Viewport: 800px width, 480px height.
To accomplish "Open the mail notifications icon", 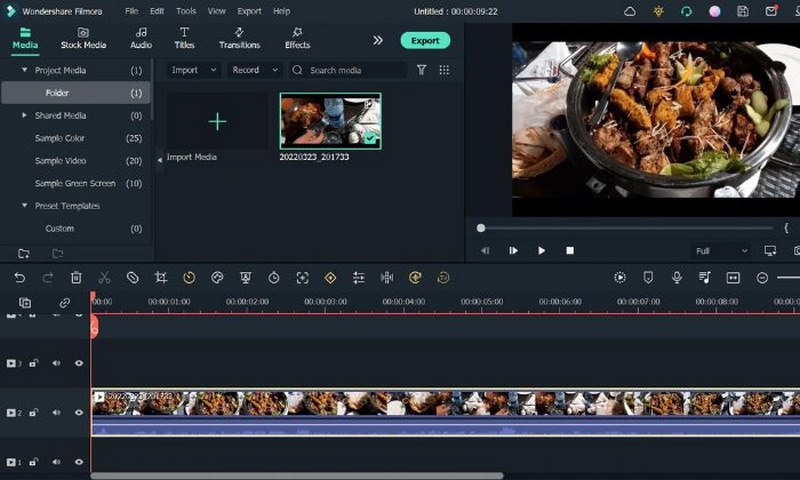I will pos(771,11).
